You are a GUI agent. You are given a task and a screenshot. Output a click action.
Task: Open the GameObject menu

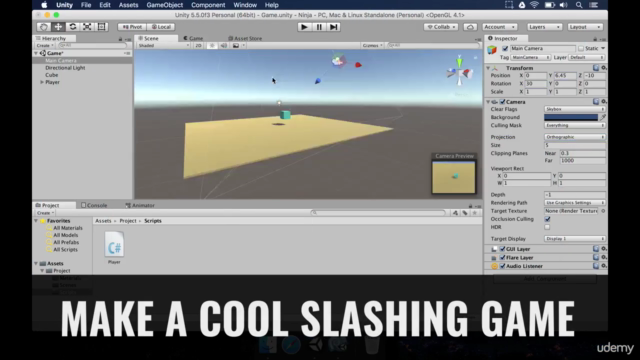164,5
